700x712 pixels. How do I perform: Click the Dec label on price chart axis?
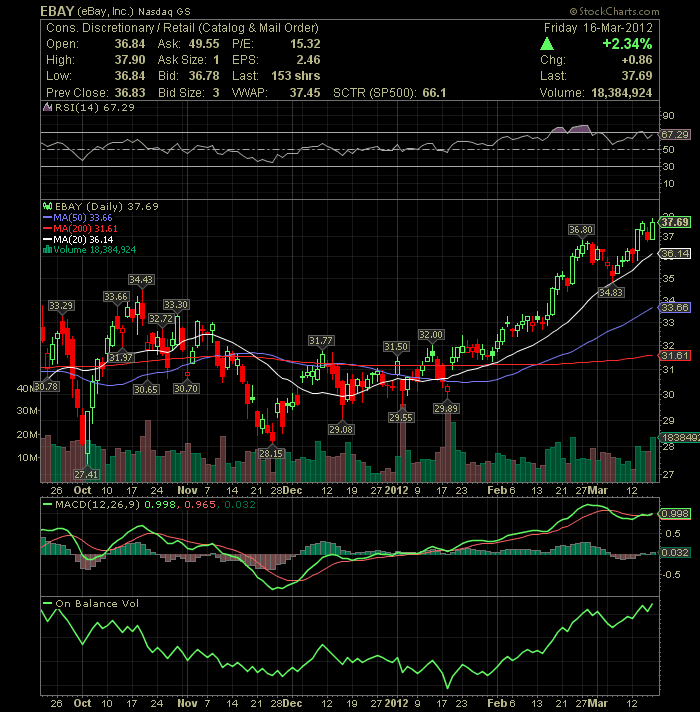(x=292, y=490)
